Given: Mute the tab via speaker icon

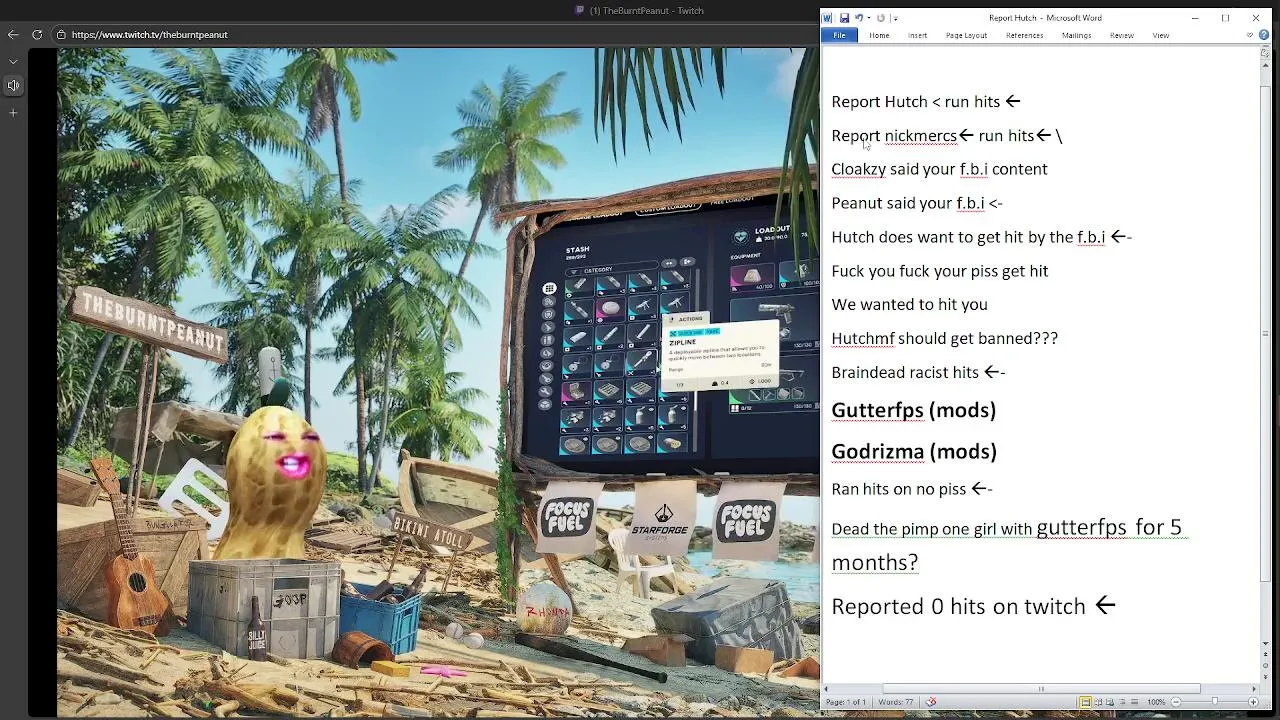Looking at the screenshot, I should click(13, 86).
